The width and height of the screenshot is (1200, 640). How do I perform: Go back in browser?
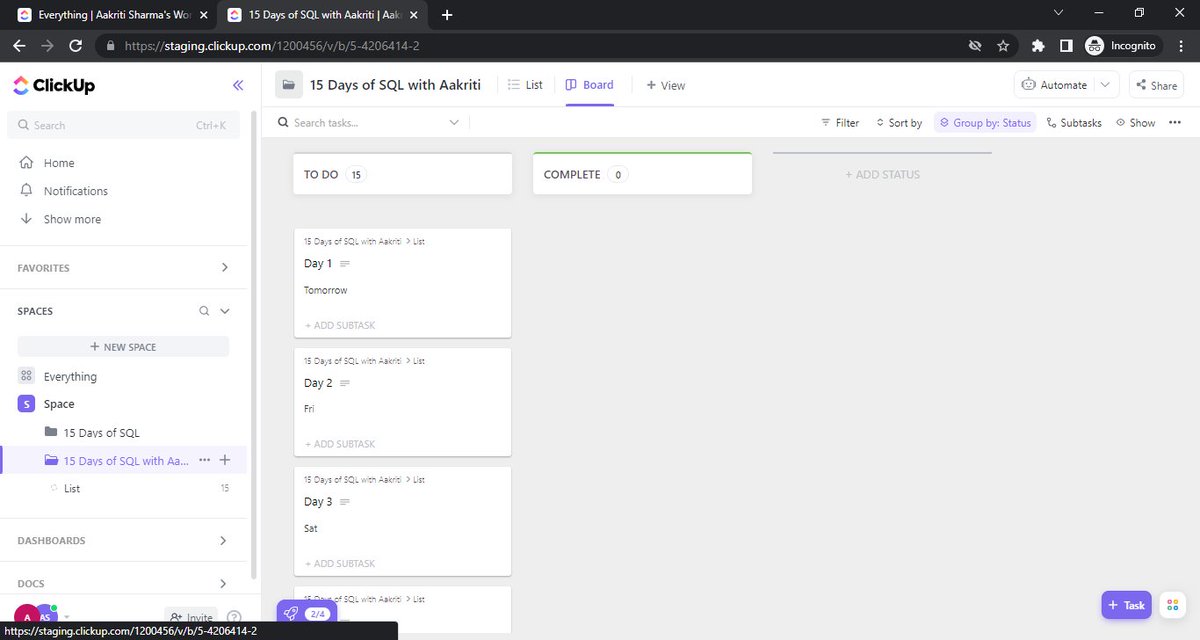(19, 45)
